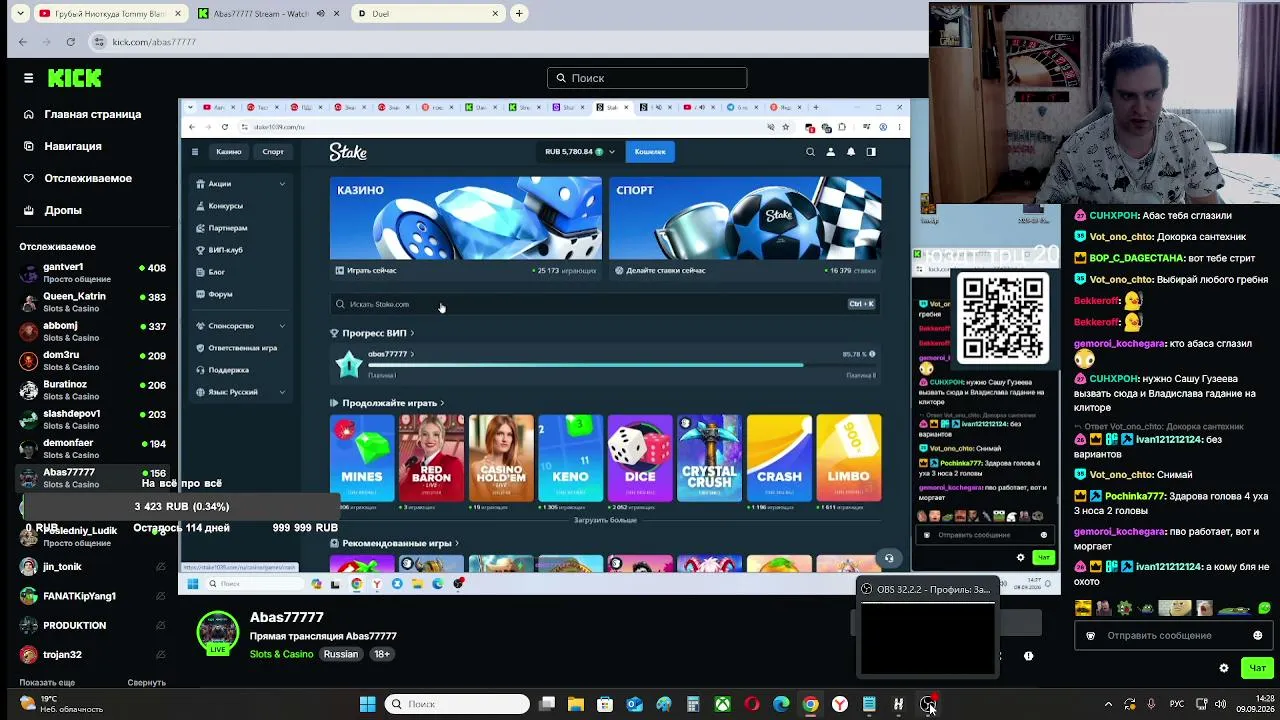Image resolution: width=1280 pixels, height=720 pixels.
Task: Click the stream report alert icon
Action: coord(1028,656)
